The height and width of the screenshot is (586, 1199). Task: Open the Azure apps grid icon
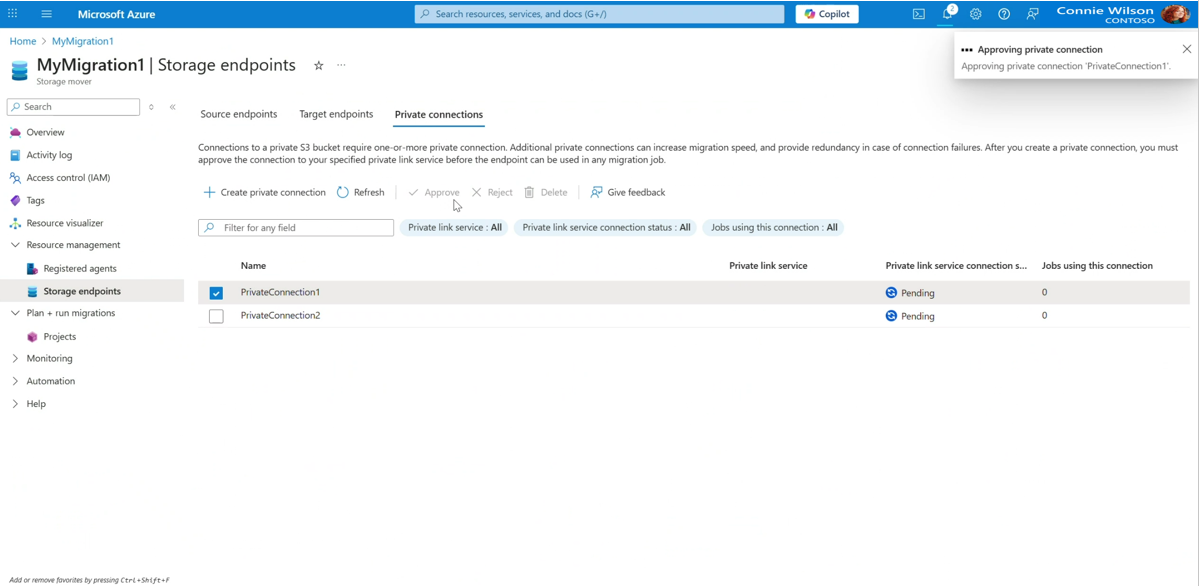point(12,14)
